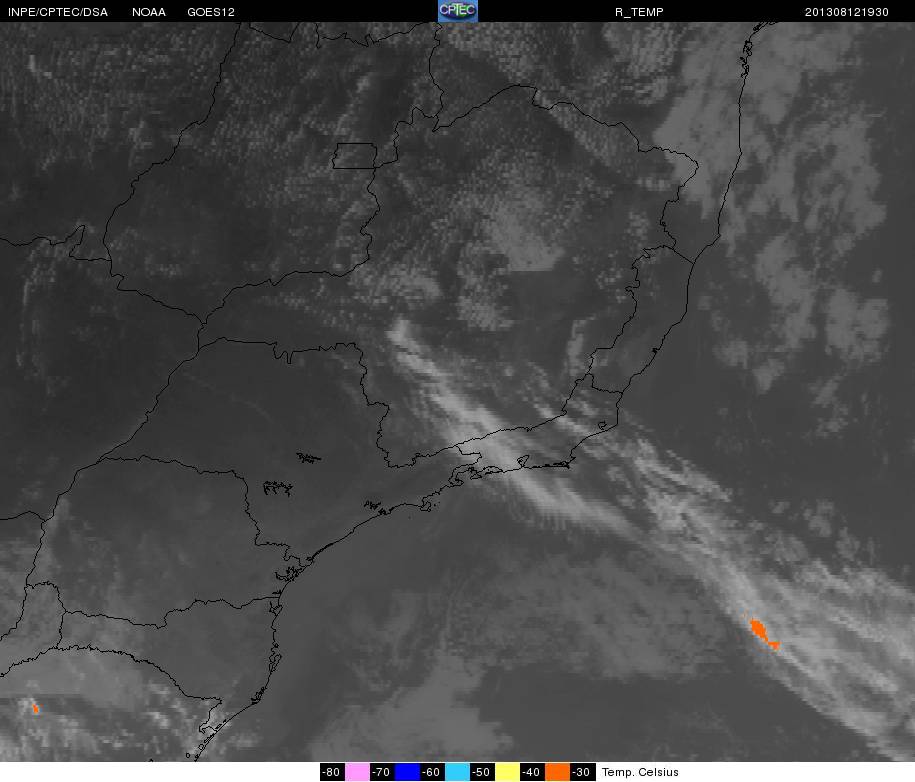Select the GOES12 satellite label
This screenshot has width=915, height=782.
211,12
